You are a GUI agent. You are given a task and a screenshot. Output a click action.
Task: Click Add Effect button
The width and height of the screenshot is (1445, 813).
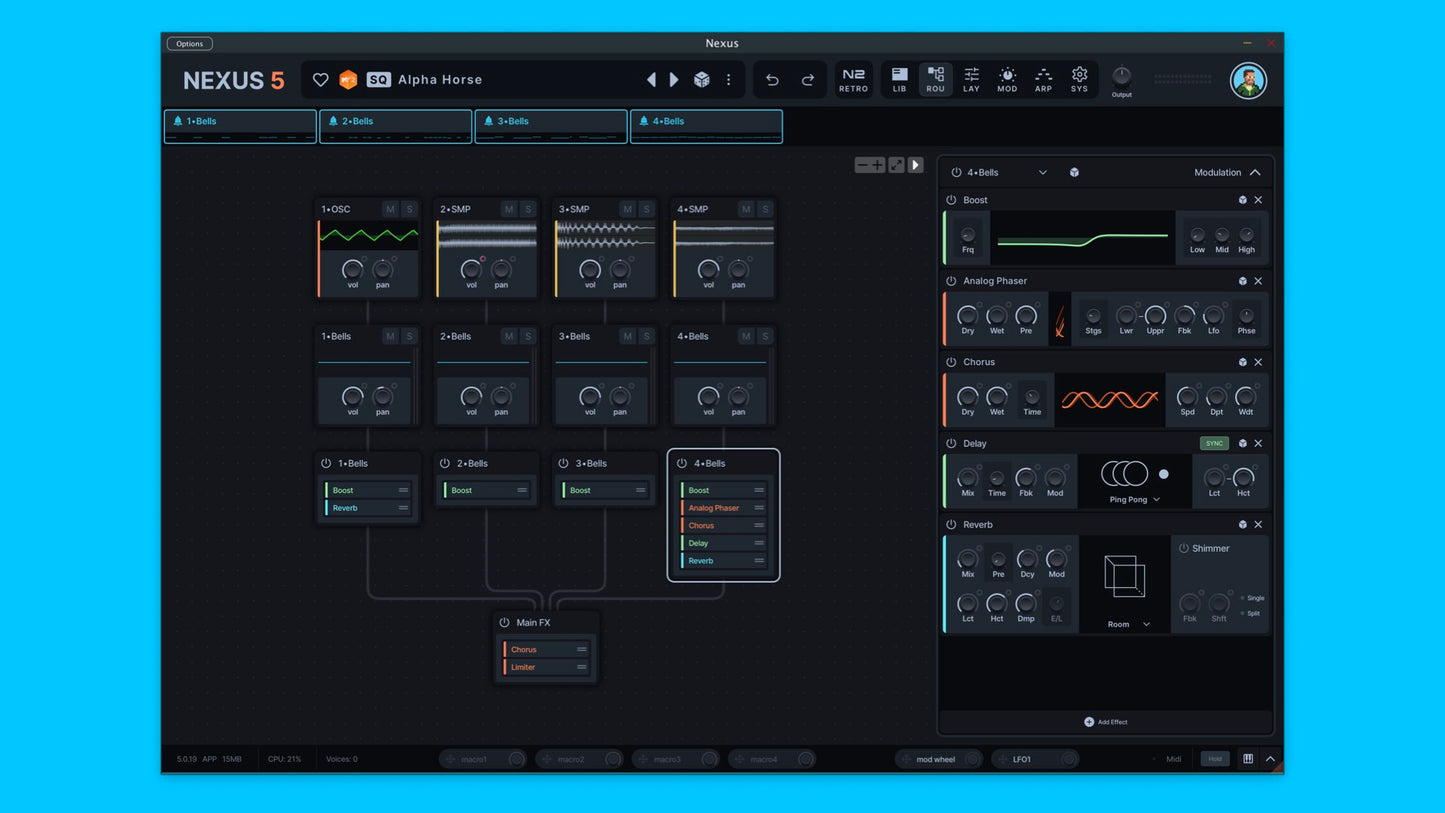[1106, 722]
